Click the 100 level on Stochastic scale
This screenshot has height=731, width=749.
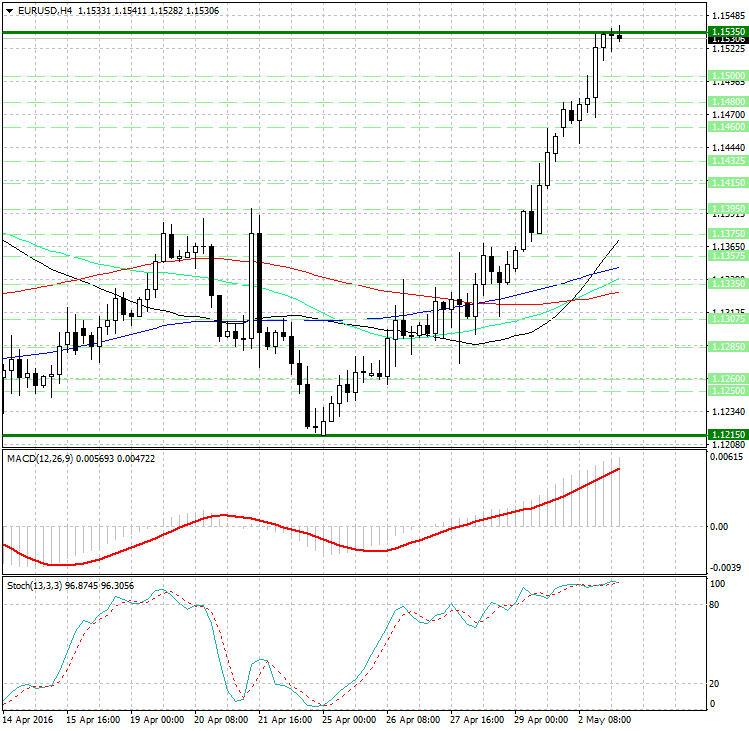click(718, 584)
